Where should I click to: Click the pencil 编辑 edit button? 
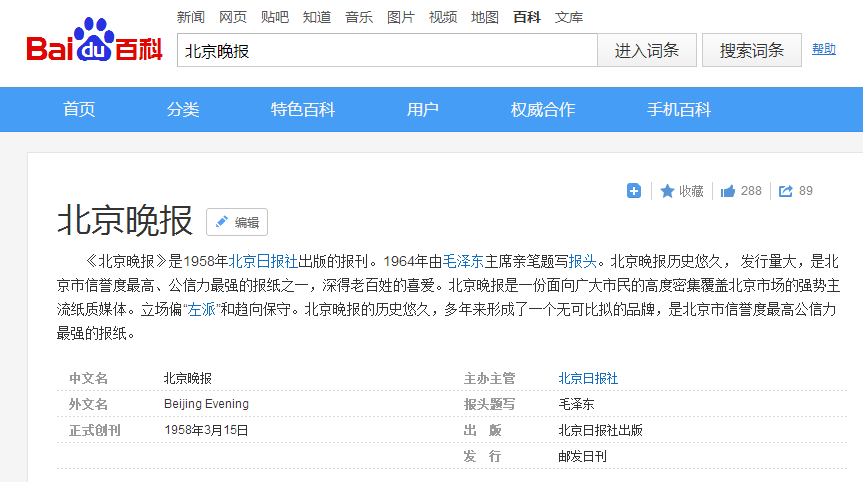(x=237, y=222)
